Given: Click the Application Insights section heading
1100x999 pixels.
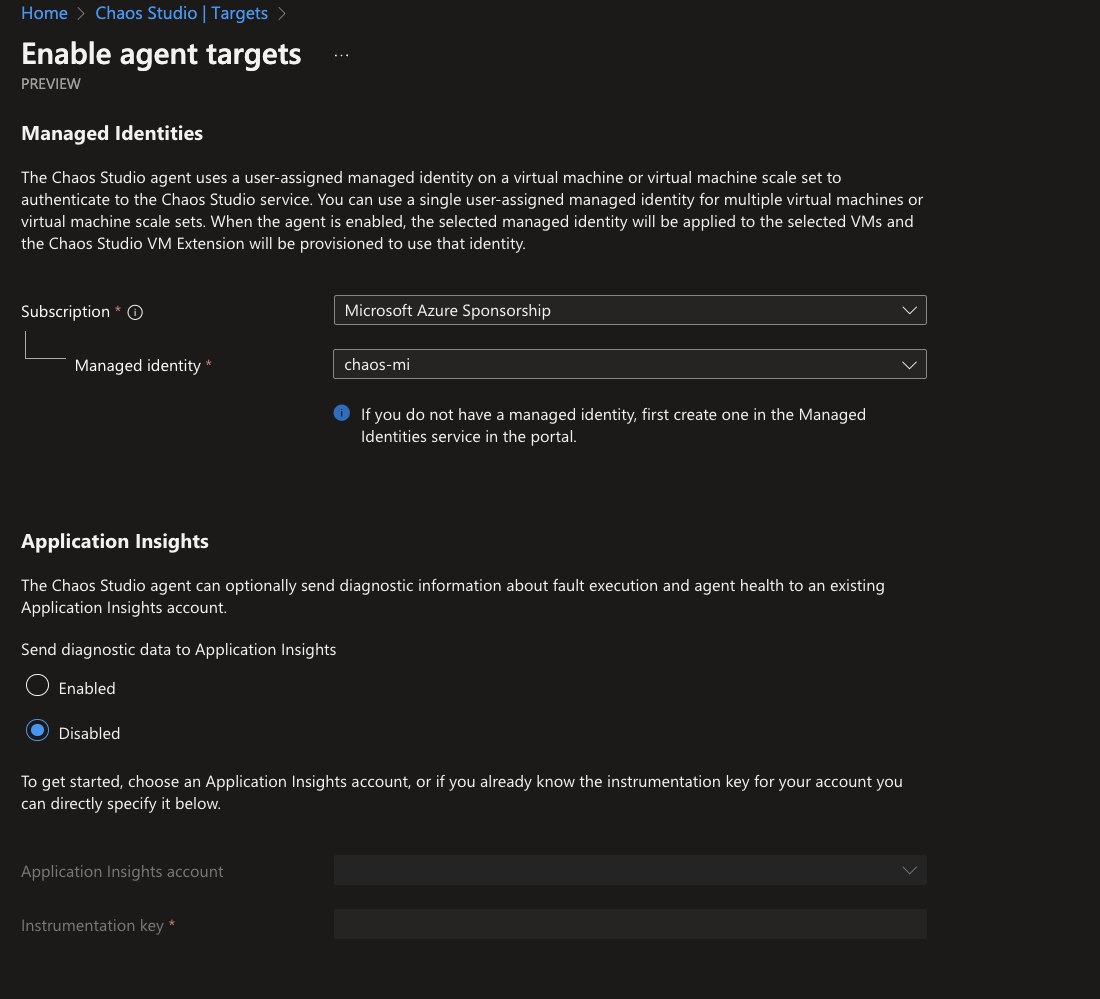Looking at the screenshot, I should point(115,541).
